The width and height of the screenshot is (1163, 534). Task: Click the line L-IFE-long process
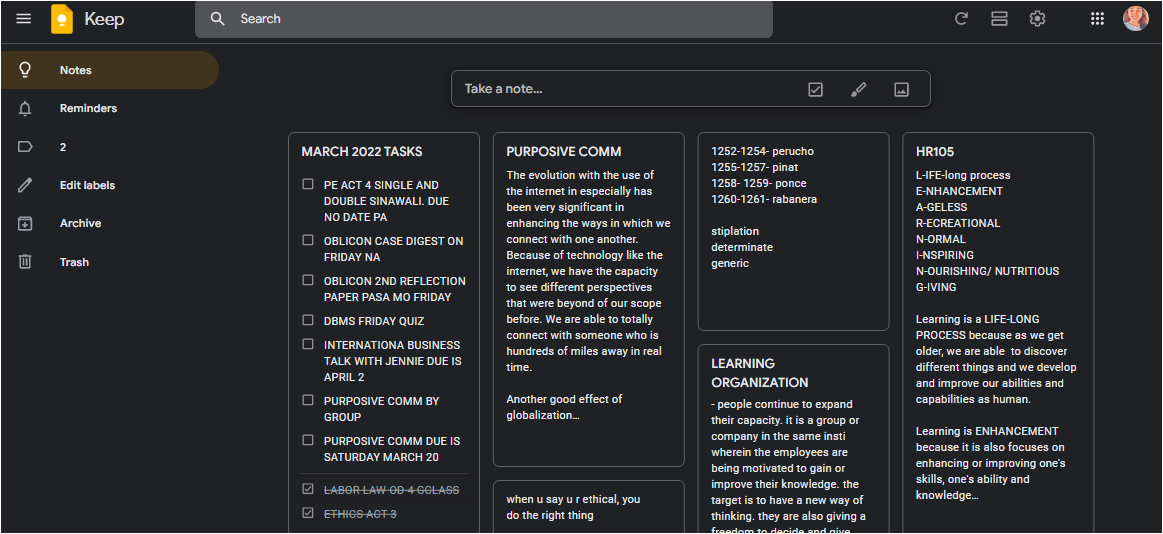click(x=963, y=175)
